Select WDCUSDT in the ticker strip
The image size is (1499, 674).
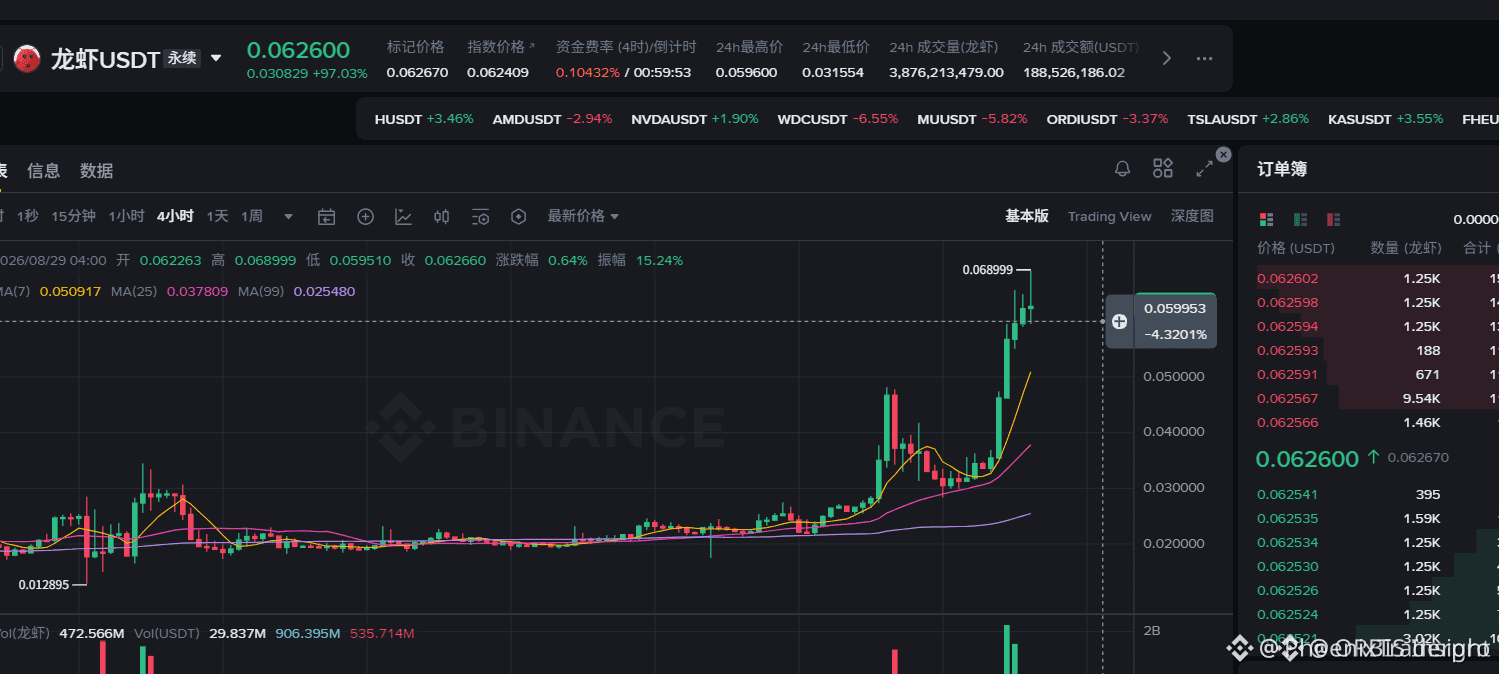[x=838, y=119]
